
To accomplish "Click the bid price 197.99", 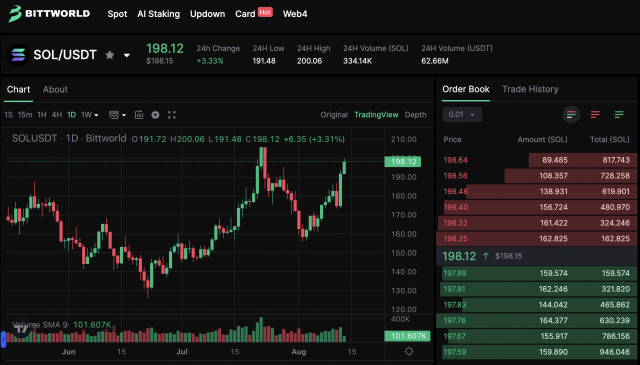I will pyautogui.click(x=455, y=273).
